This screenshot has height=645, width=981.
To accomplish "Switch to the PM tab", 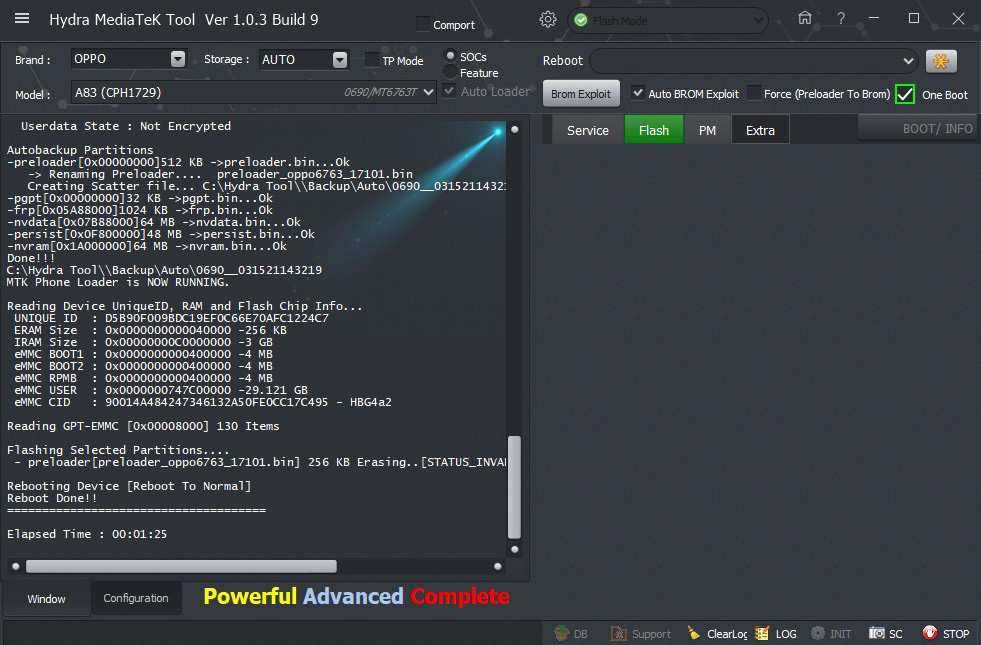I will (x=707, y=130).
